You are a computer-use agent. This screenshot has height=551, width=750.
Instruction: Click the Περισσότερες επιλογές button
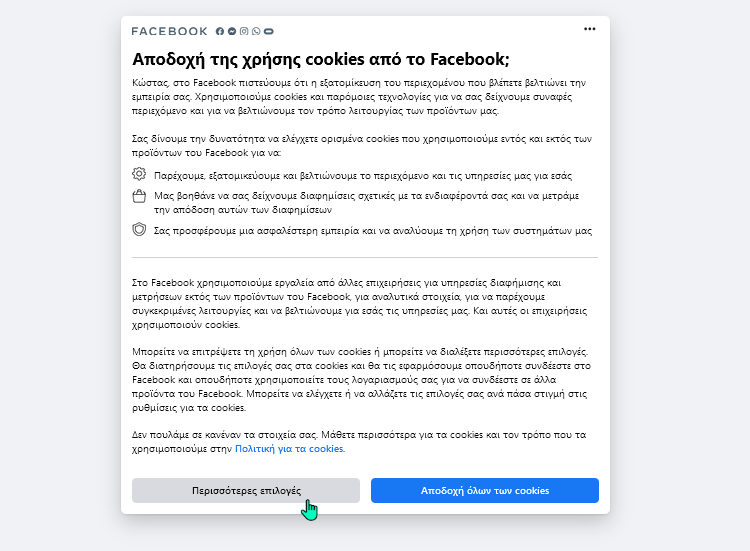(x=246, y=491)
